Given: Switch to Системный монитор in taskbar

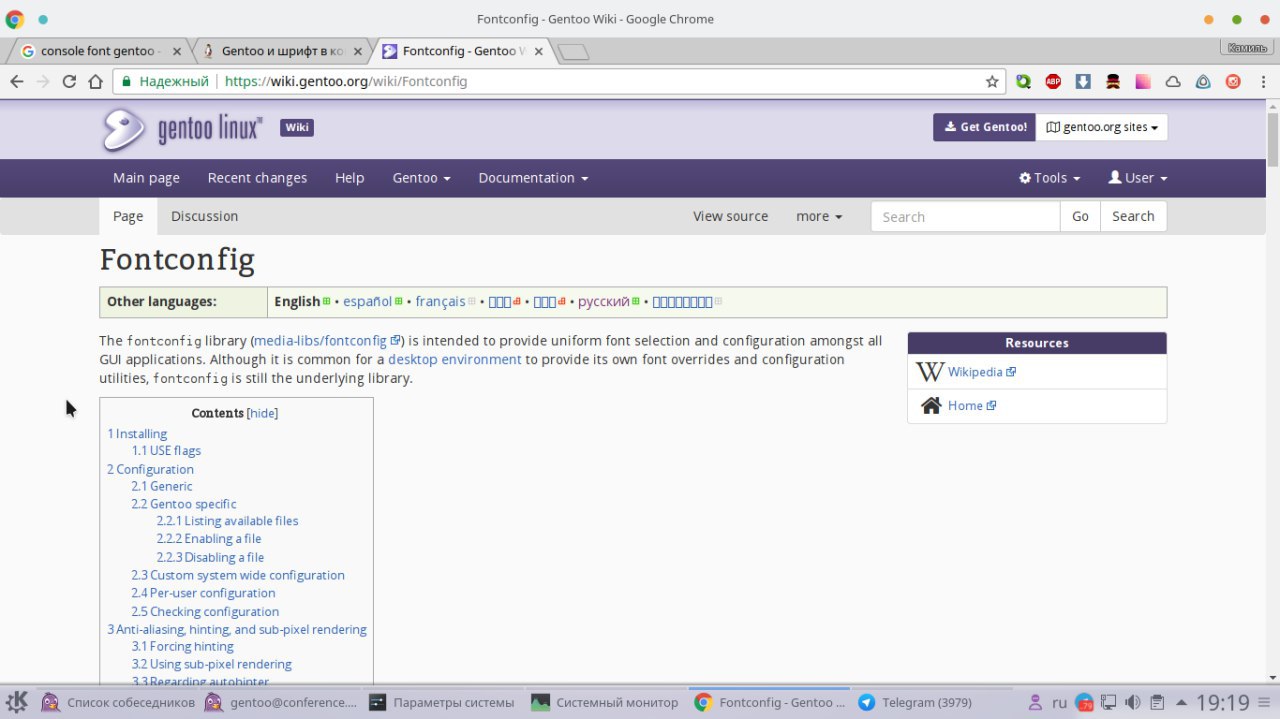Looking at the screenshot, I should (x=605, y=702).
